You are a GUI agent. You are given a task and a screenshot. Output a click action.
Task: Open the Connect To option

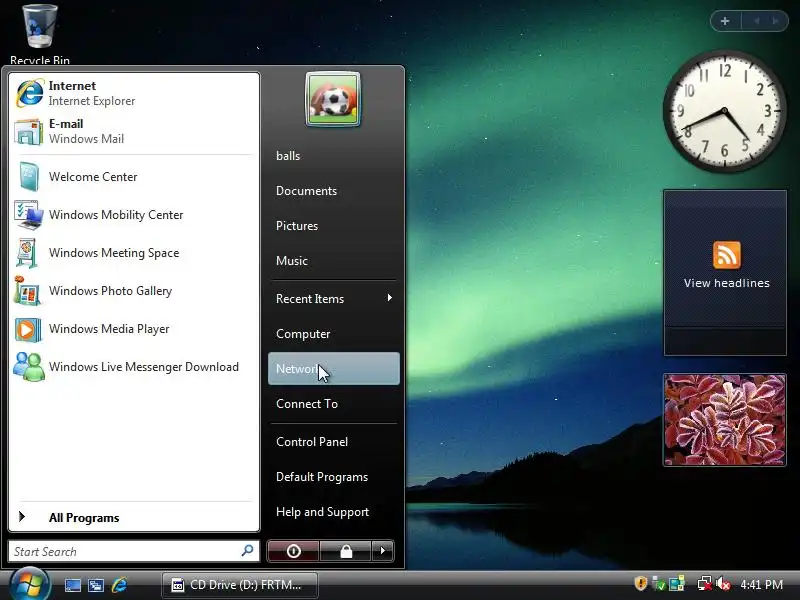pos(334,404)
